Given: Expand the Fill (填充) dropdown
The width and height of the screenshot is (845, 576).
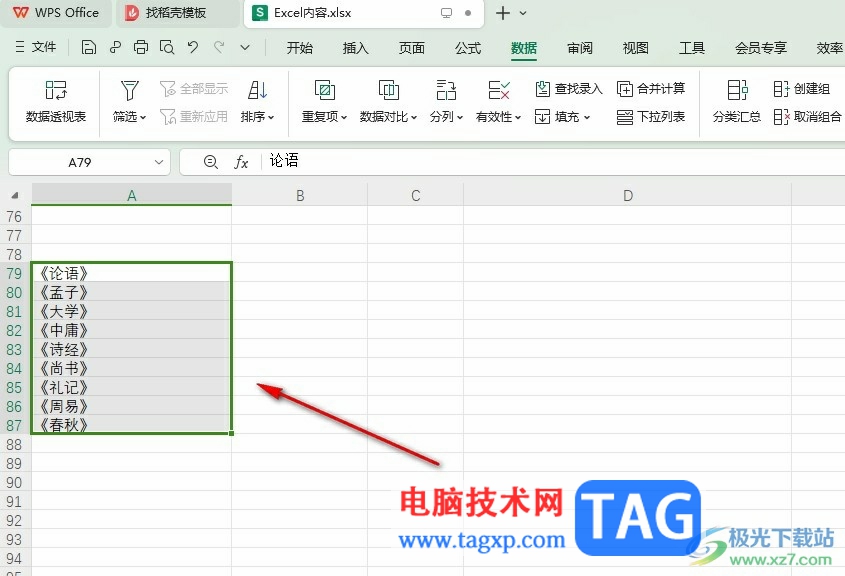Looking at the screenshot, I should tap(587, 117).
